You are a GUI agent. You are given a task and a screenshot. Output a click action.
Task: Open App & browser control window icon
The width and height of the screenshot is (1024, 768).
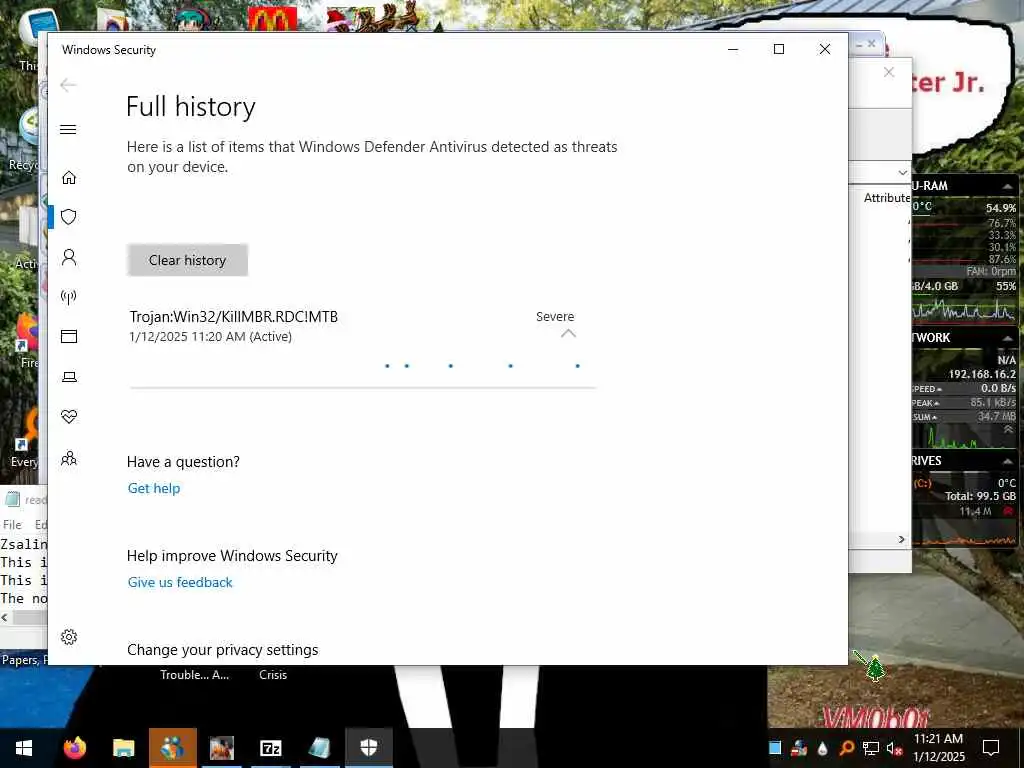click(x=69, y=336)
